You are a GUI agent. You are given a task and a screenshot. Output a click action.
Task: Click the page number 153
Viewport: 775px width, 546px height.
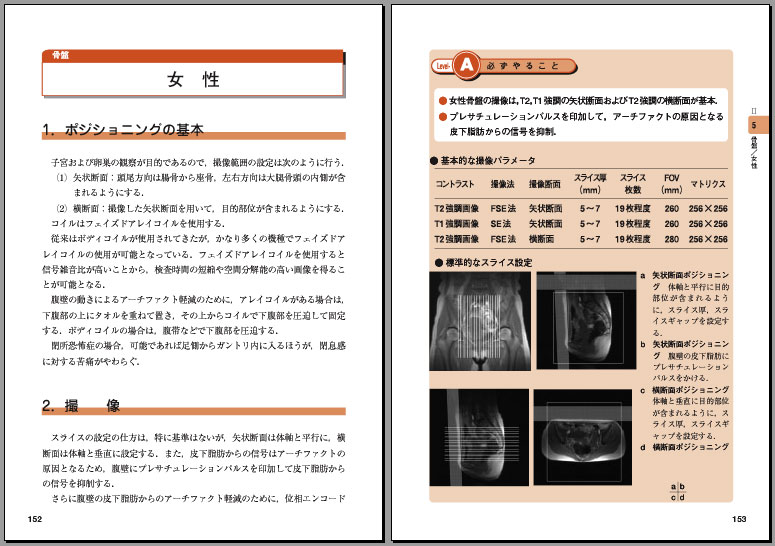pos(739,519)
